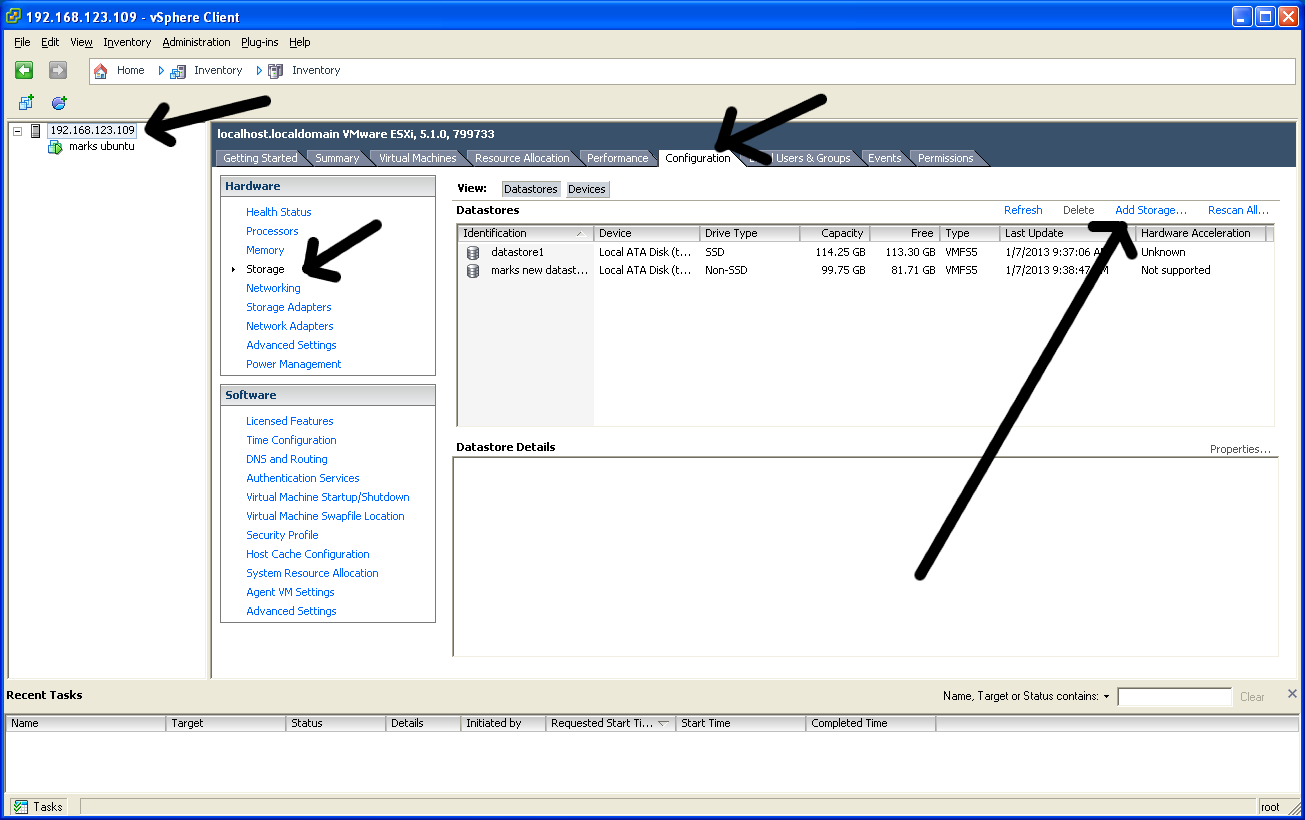Open datastore Properties link
This screenshot has height=820, width=1305.
click(1240, 449)
